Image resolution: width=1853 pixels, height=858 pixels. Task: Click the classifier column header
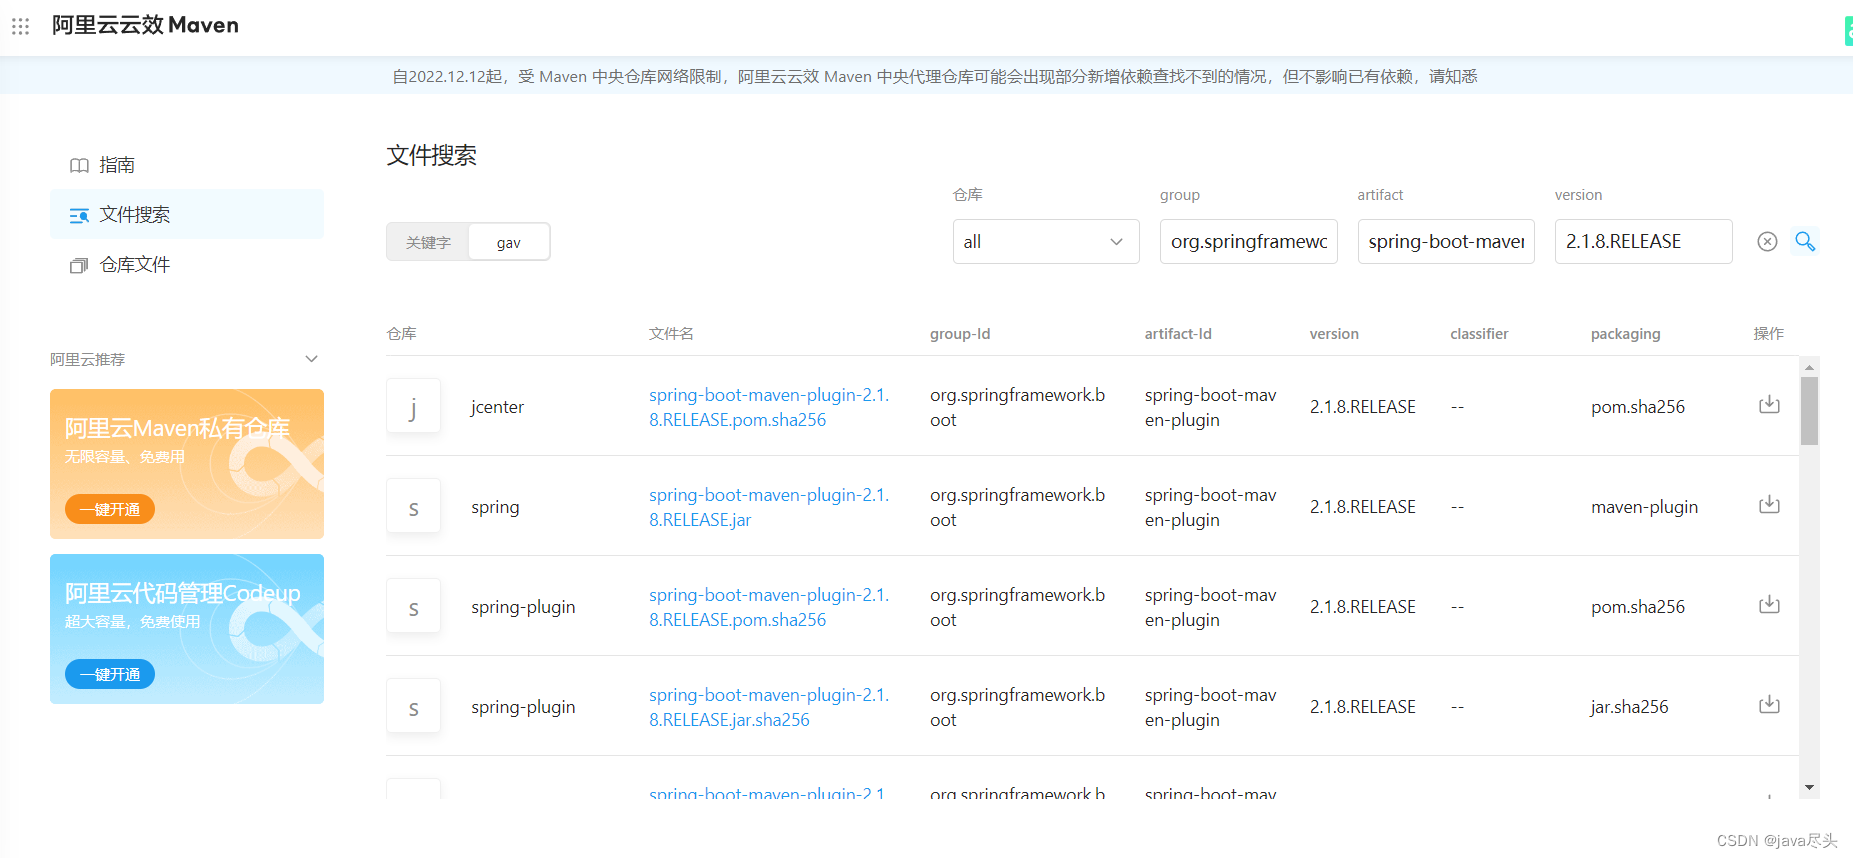(1479, 334)
